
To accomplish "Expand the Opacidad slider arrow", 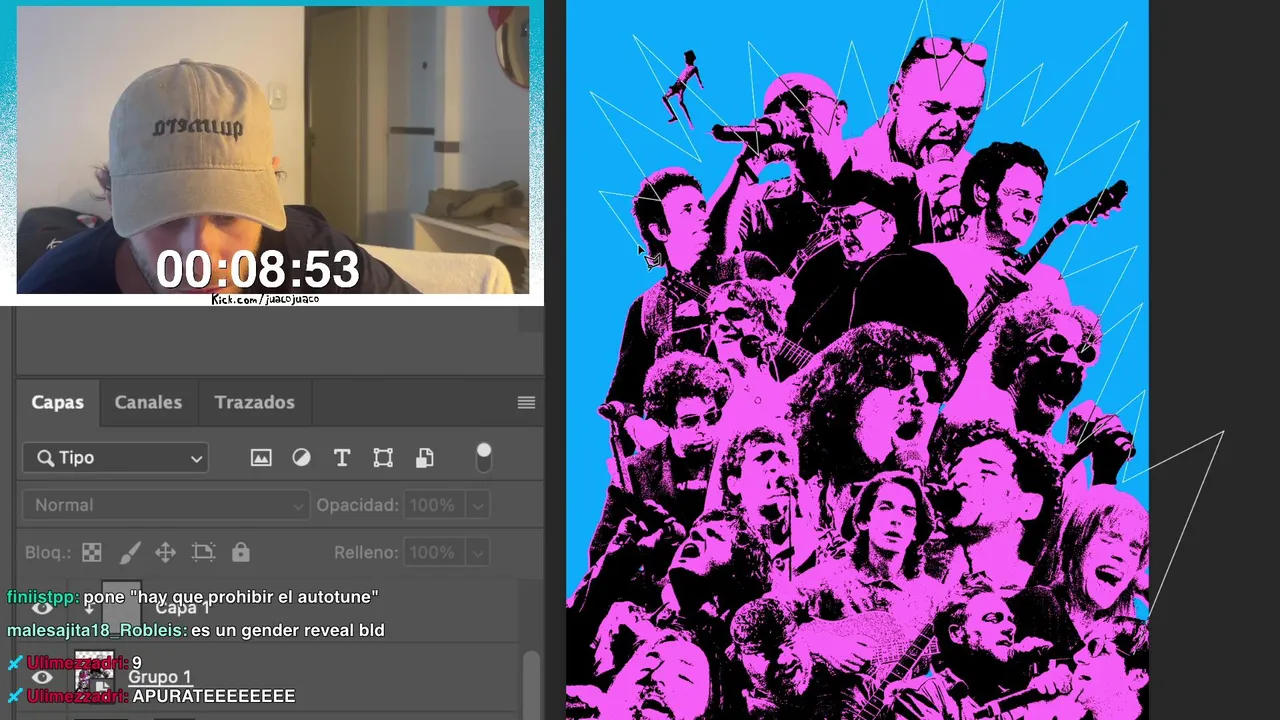I will pos(478,505).
